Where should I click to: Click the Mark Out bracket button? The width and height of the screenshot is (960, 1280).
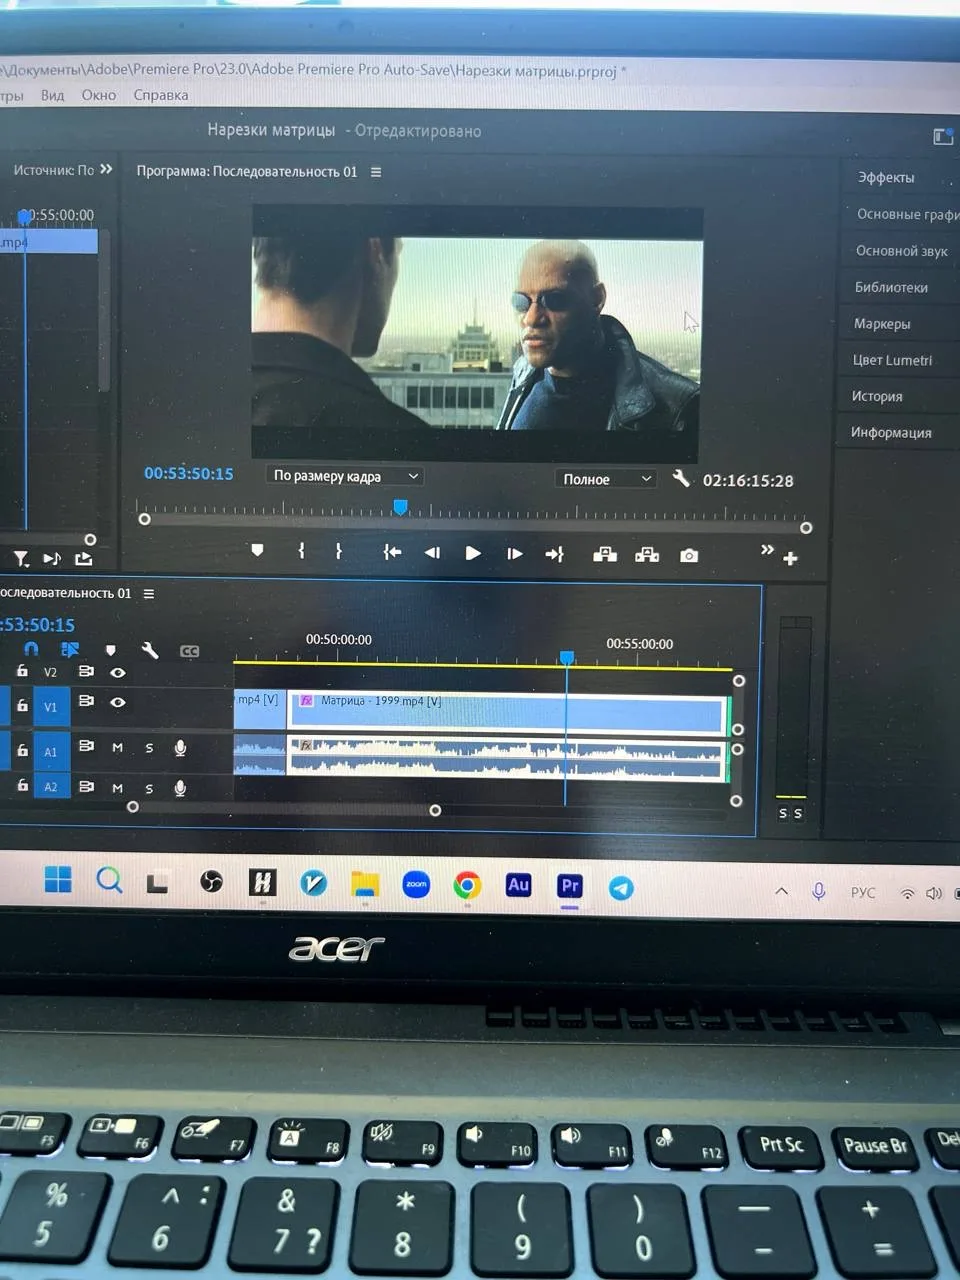click(339, 551)
